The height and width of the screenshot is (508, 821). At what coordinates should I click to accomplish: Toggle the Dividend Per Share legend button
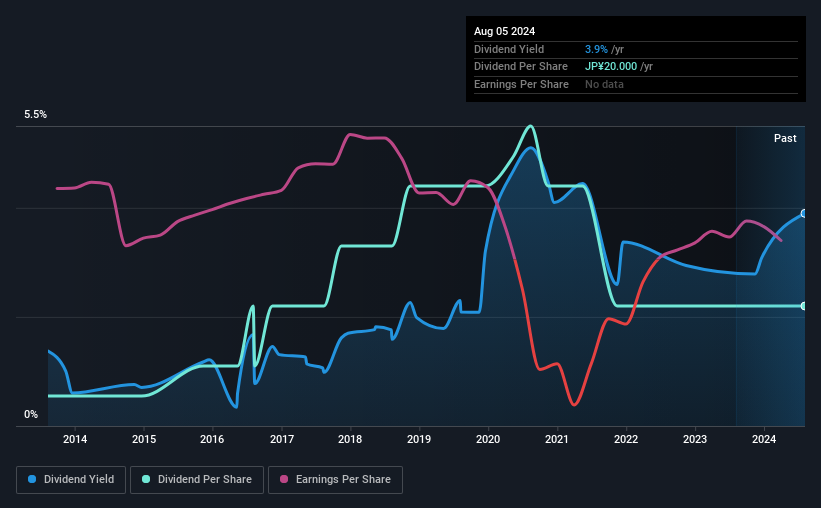pyautogui.click(x=197, y=480)
